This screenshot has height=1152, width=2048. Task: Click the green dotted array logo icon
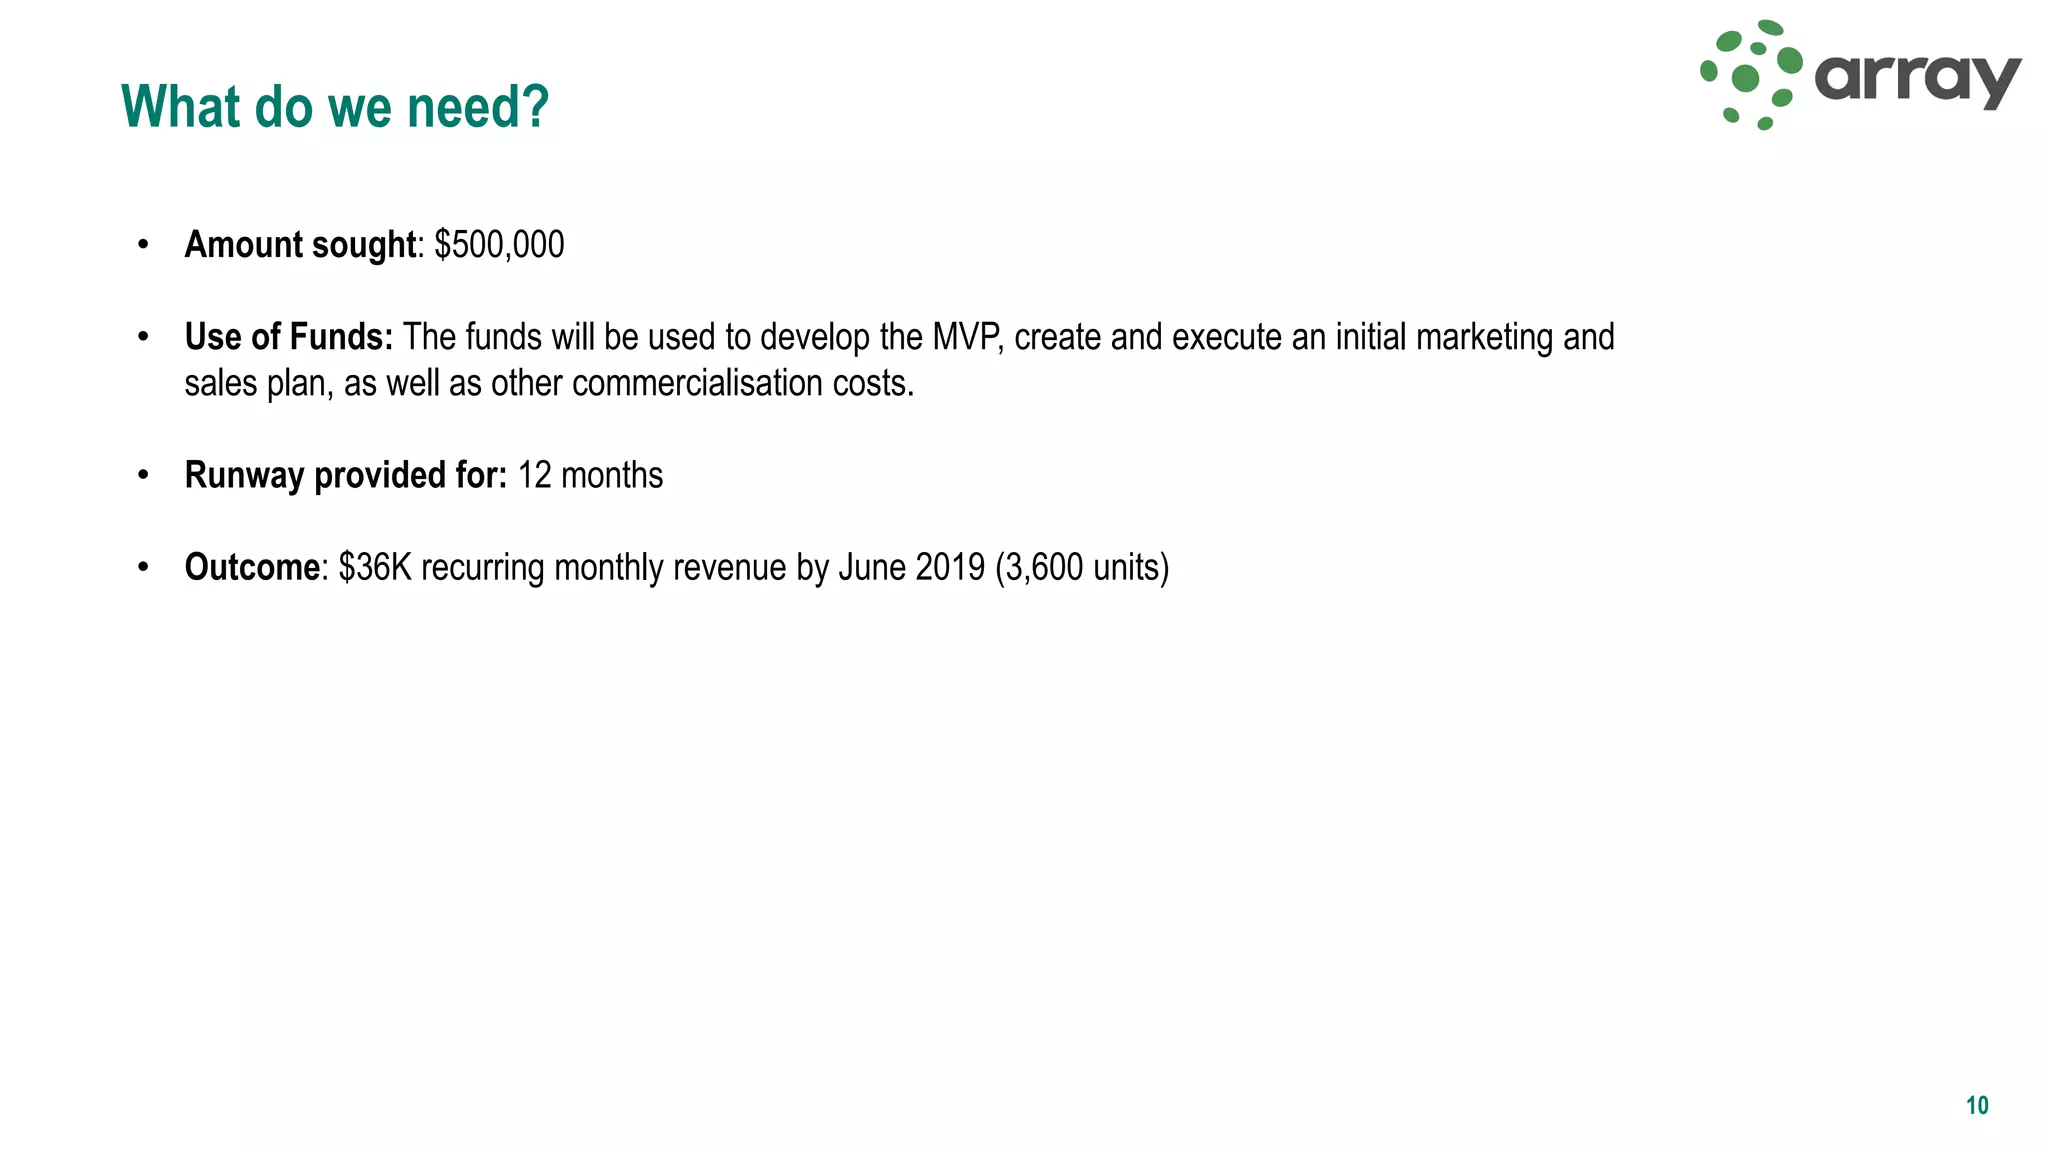coord(1750,75)
